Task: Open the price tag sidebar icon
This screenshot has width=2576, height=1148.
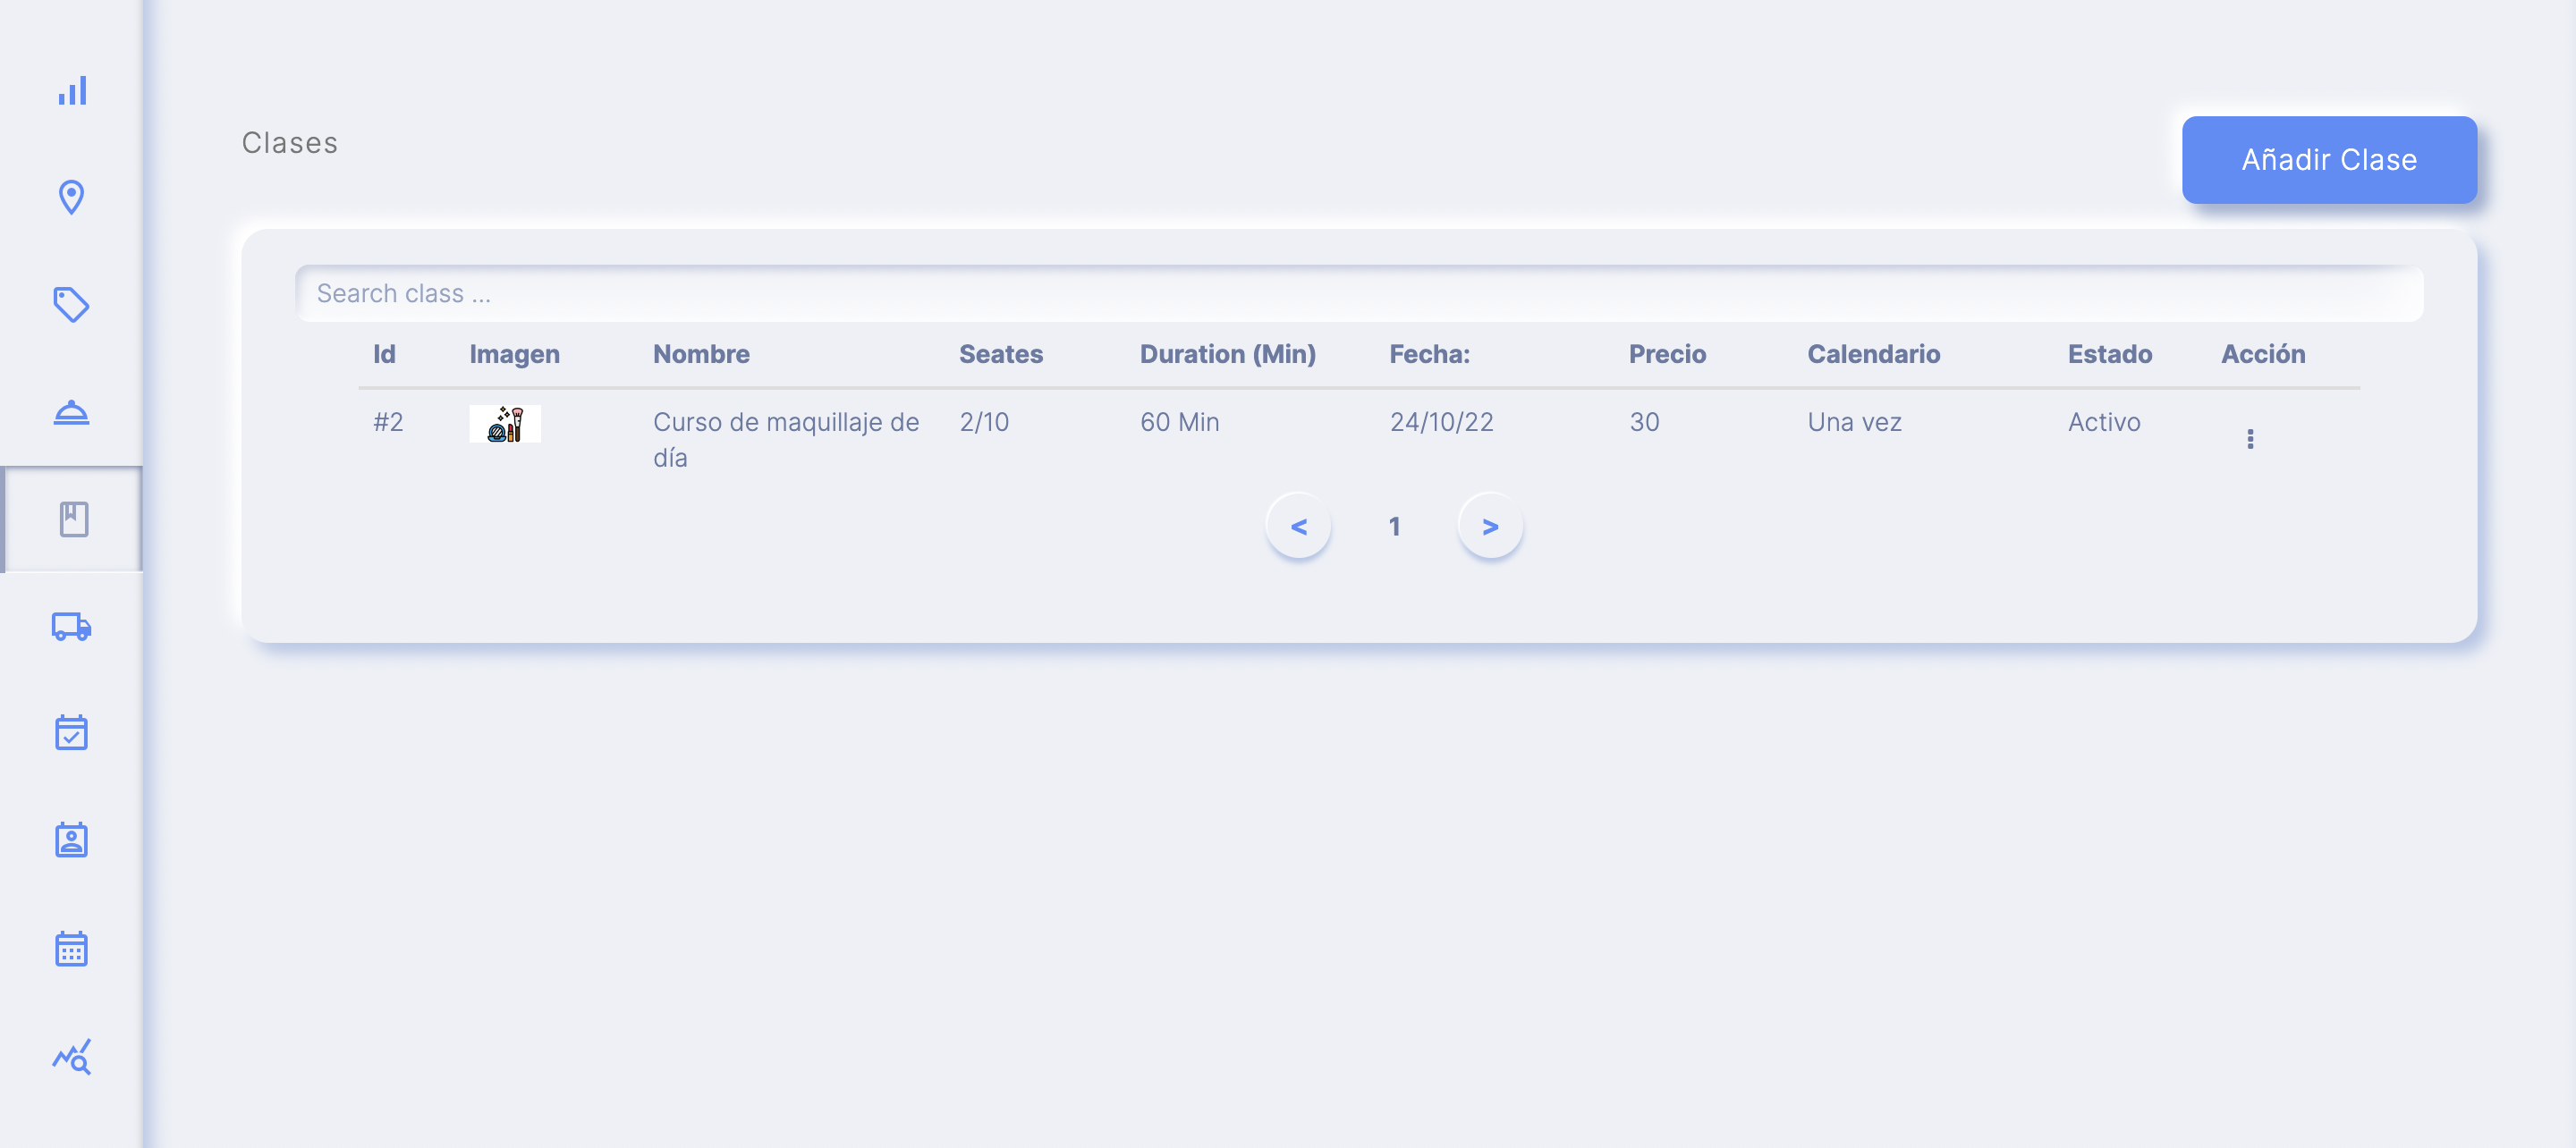Action: click(72, 304)
